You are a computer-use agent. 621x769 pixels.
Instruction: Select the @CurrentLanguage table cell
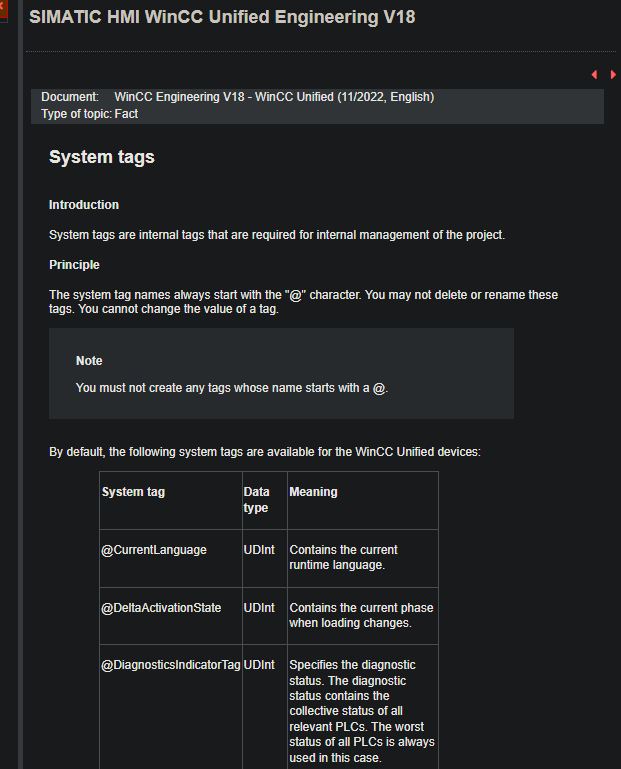click(154, 550)
